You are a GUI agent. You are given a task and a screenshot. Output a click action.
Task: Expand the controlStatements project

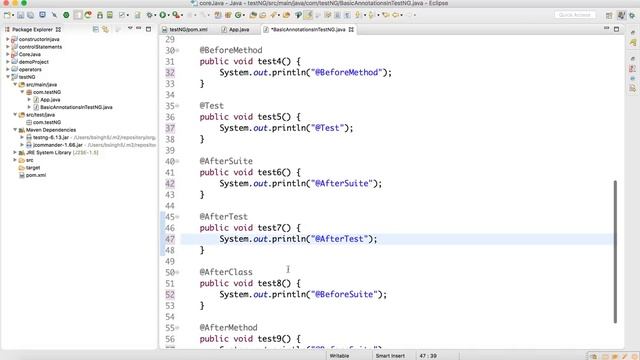(x=7, y=47)
